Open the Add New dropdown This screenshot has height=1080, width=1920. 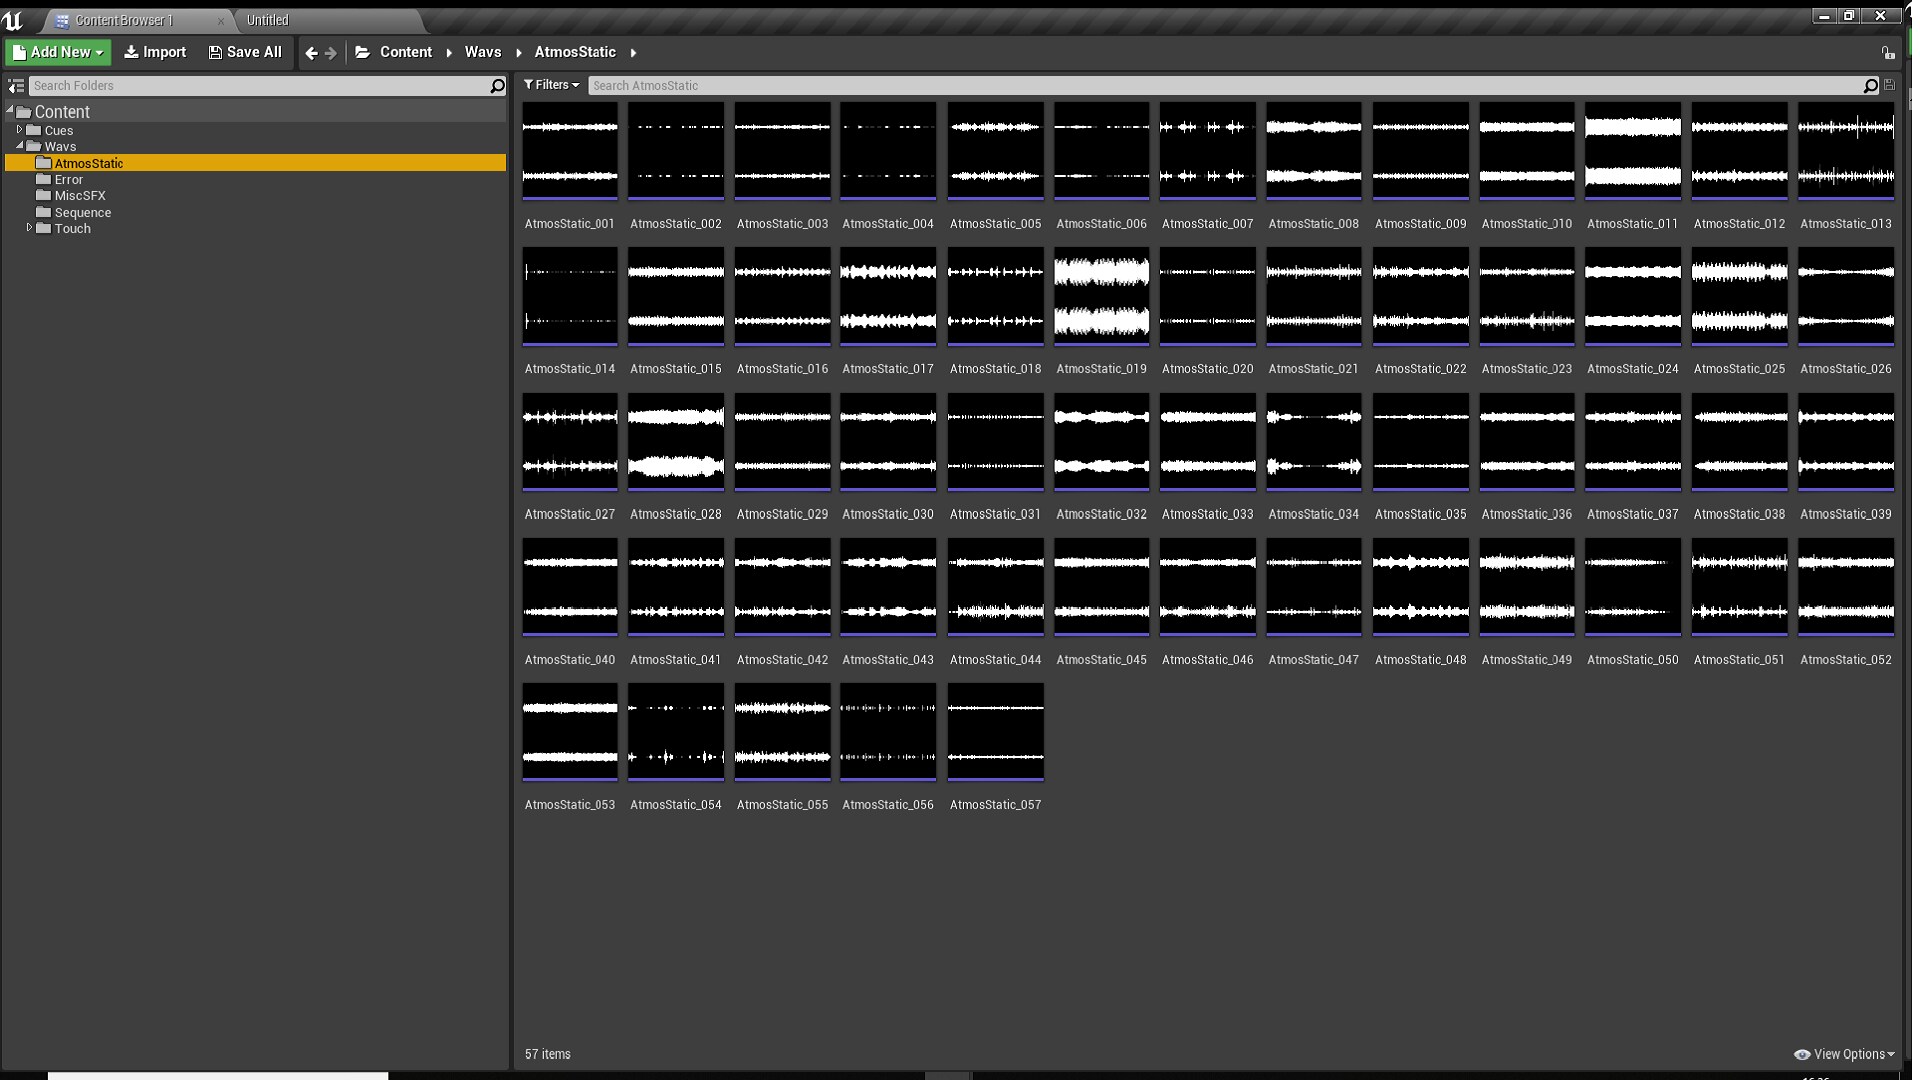click(58, 53)
